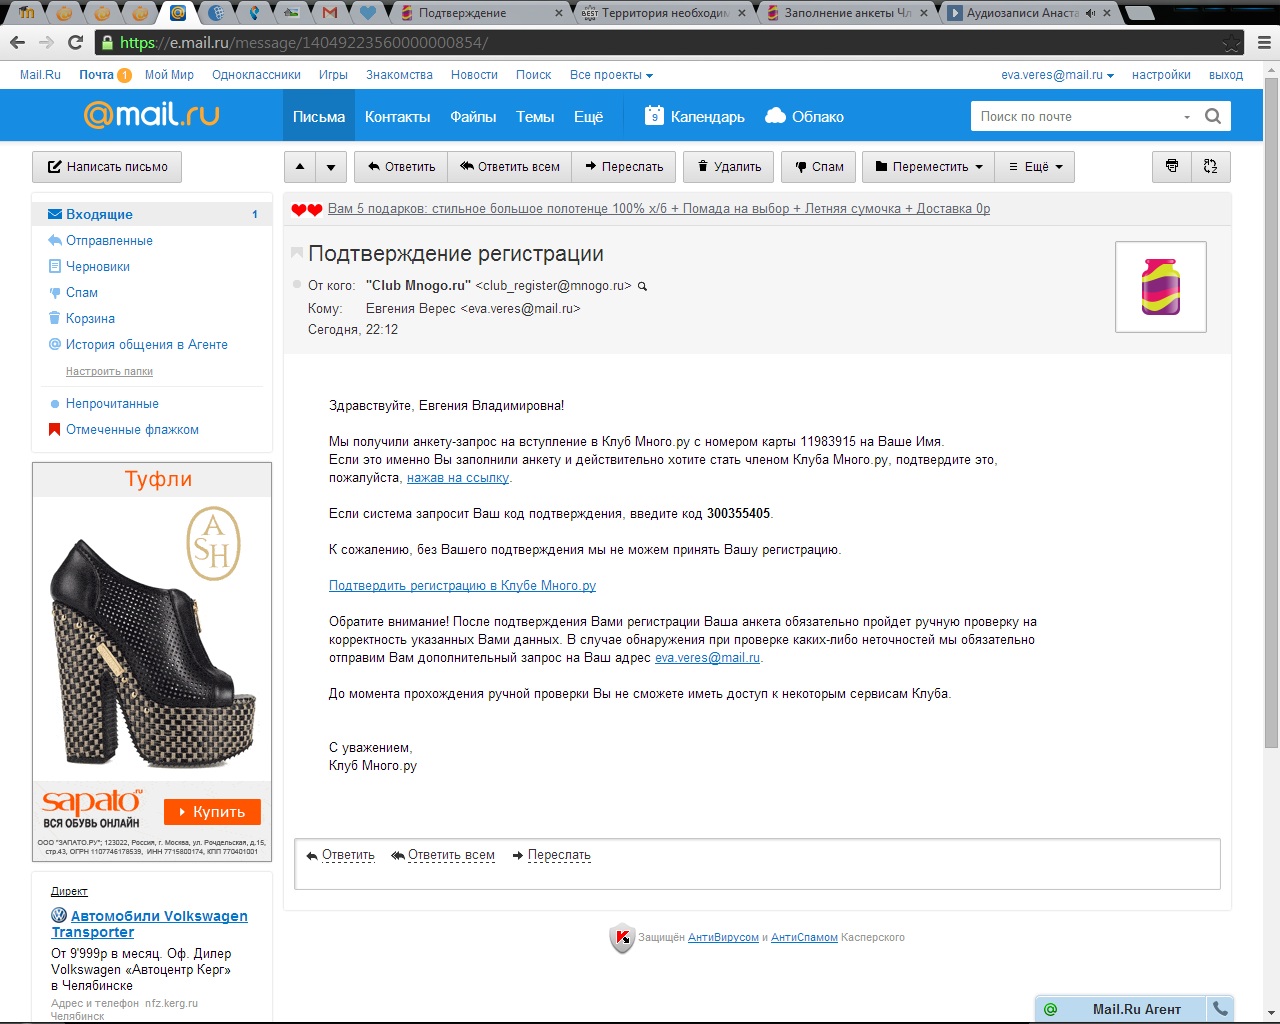The width and height of the screenshot is (1280, 1024).
Task: Close the 'Подтверждение' browser tab
Action: tap(559, 13)
